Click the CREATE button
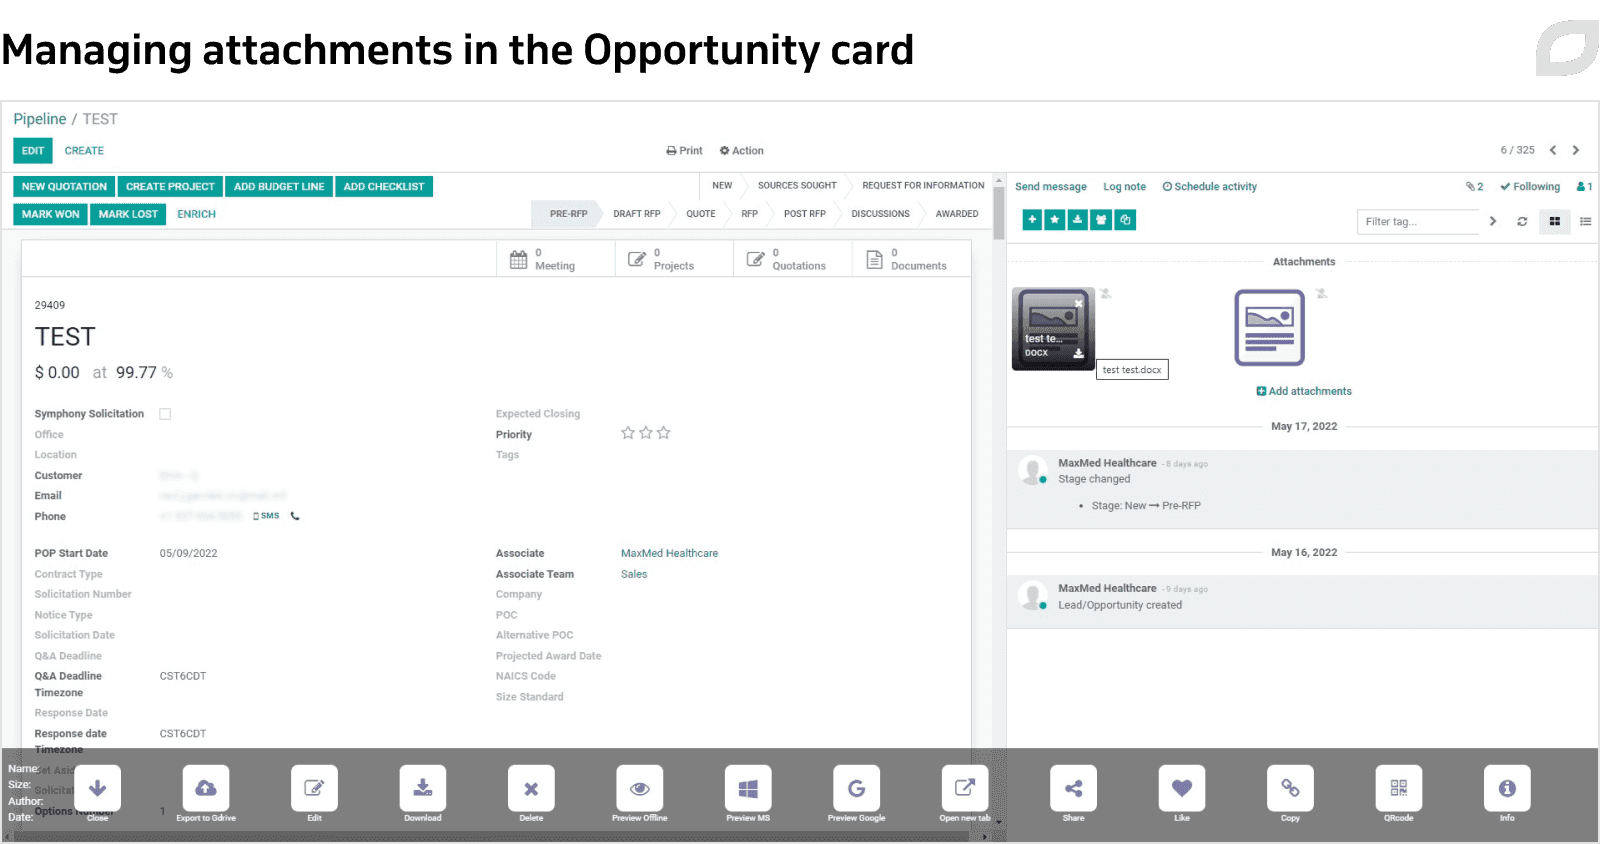The width and height of the screenshot is (1600, 844). coord(84,151)
